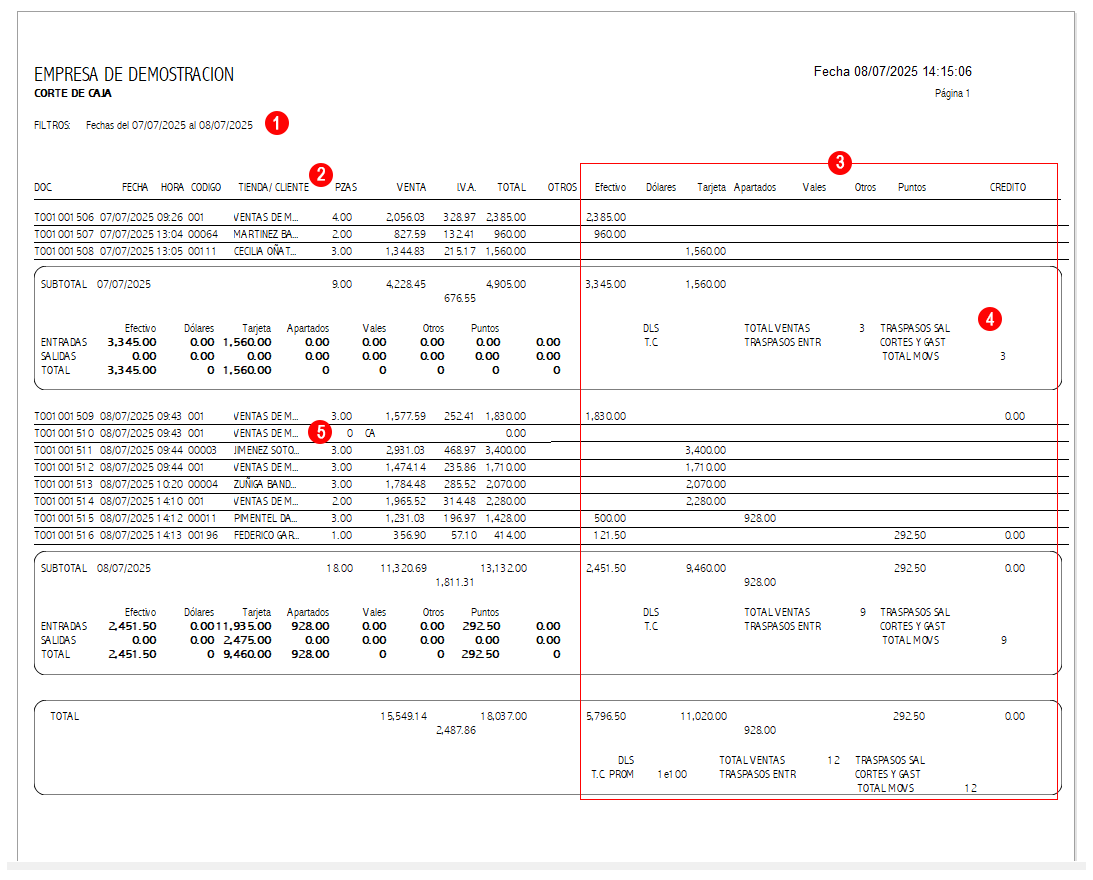The height and width of the screenshot is (880, 1093).
Task: Select document T001 001 508
Action: coord(64,251)
